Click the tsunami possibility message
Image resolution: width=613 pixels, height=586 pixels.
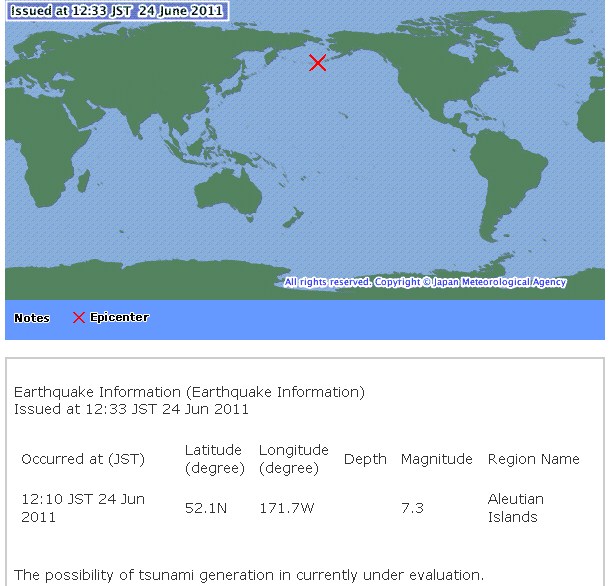[249, 575]
